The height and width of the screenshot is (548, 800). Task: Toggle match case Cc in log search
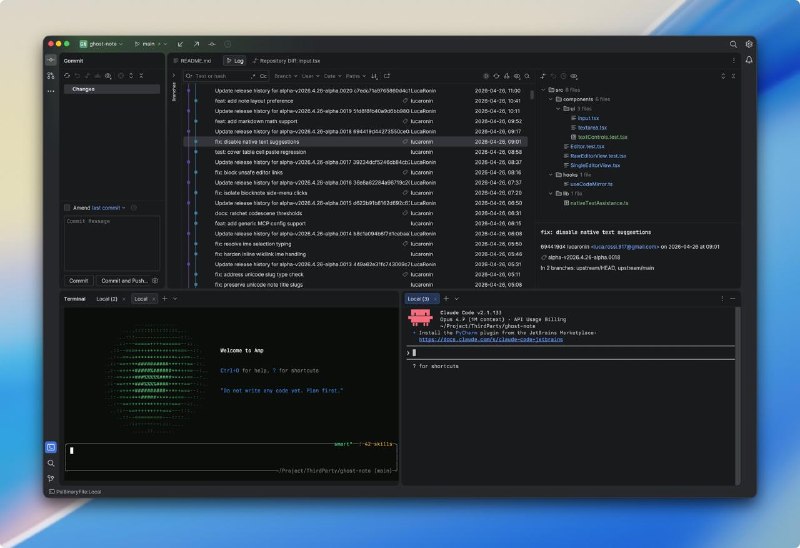[263, 76]
